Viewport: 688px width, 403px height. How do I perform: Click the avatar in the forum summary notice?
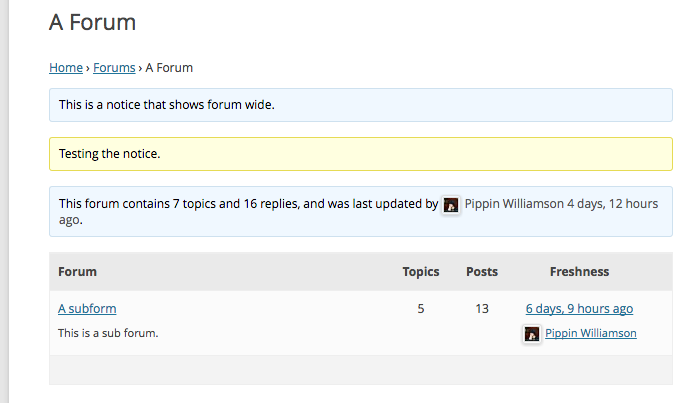pos(451,205)
